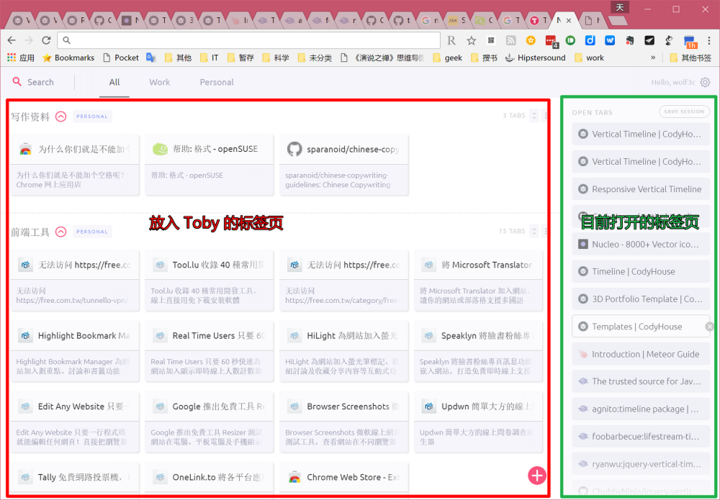Close the Templates | CodyHouse open tab entry
Viewport: 720px width, 500px height.
point(709,326)
